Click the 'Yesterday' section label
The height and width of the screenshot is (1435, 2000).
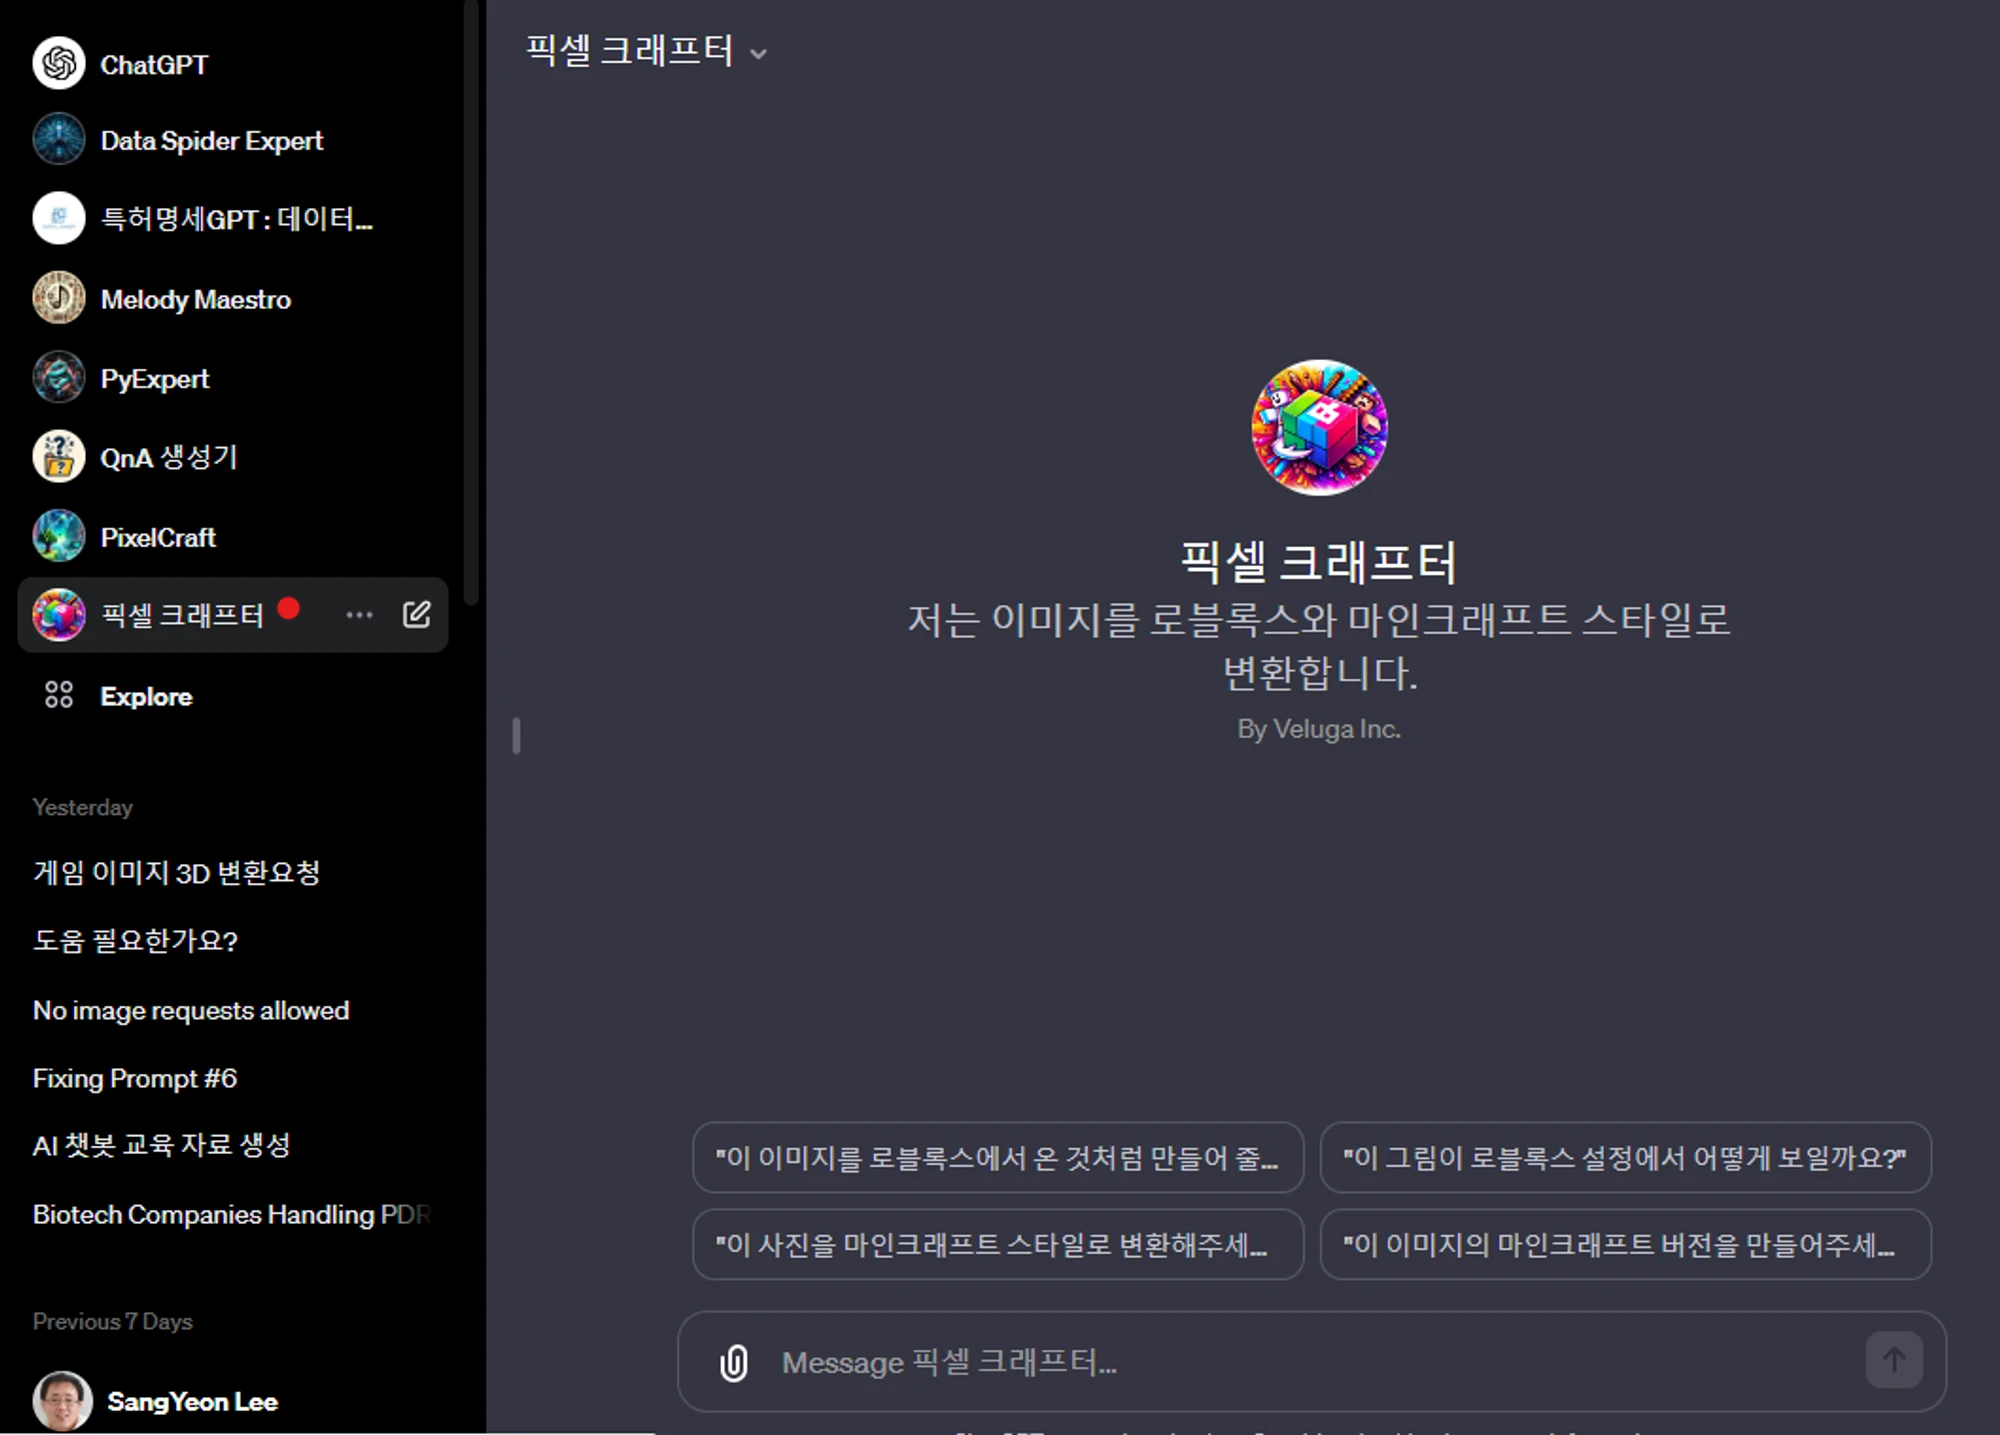coord(82,807)
